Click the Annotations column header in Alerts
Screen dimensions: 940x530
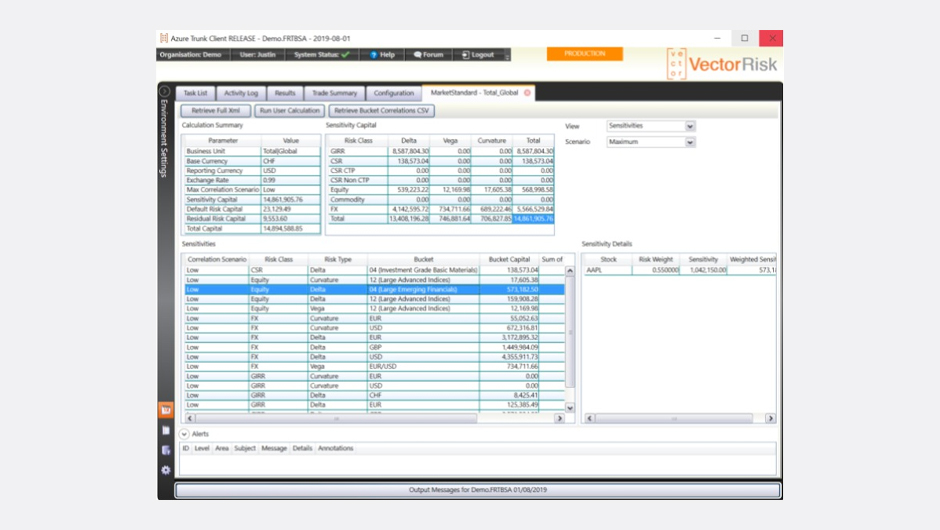[336, 448]
